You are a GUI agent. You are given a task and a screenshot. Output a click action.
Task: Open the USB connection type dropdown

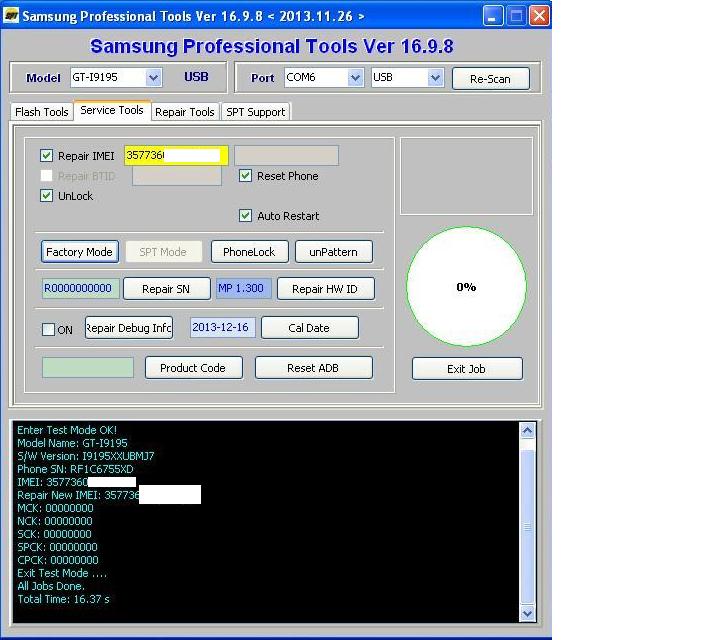(435, 78)
